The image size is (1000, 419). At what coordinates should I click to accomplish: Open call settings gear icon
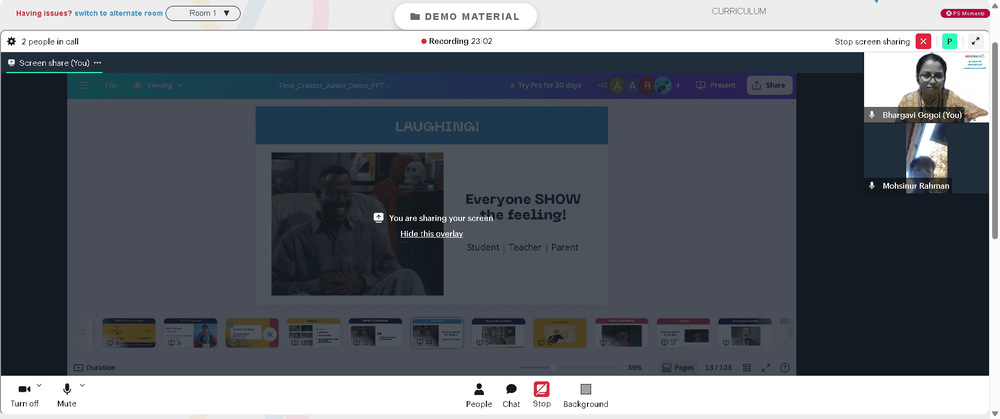click(x=11, y=41)
